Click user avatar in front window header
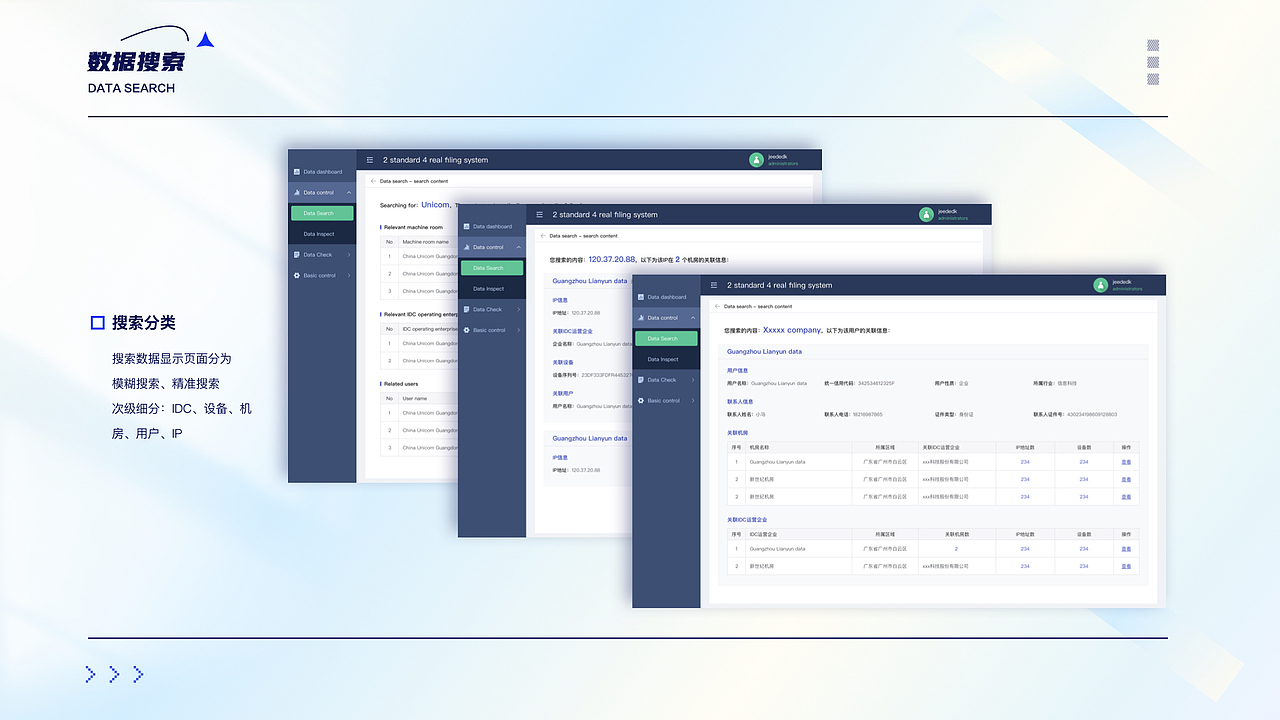Viewport: 1280px width, 720px height. [1101, 285]
